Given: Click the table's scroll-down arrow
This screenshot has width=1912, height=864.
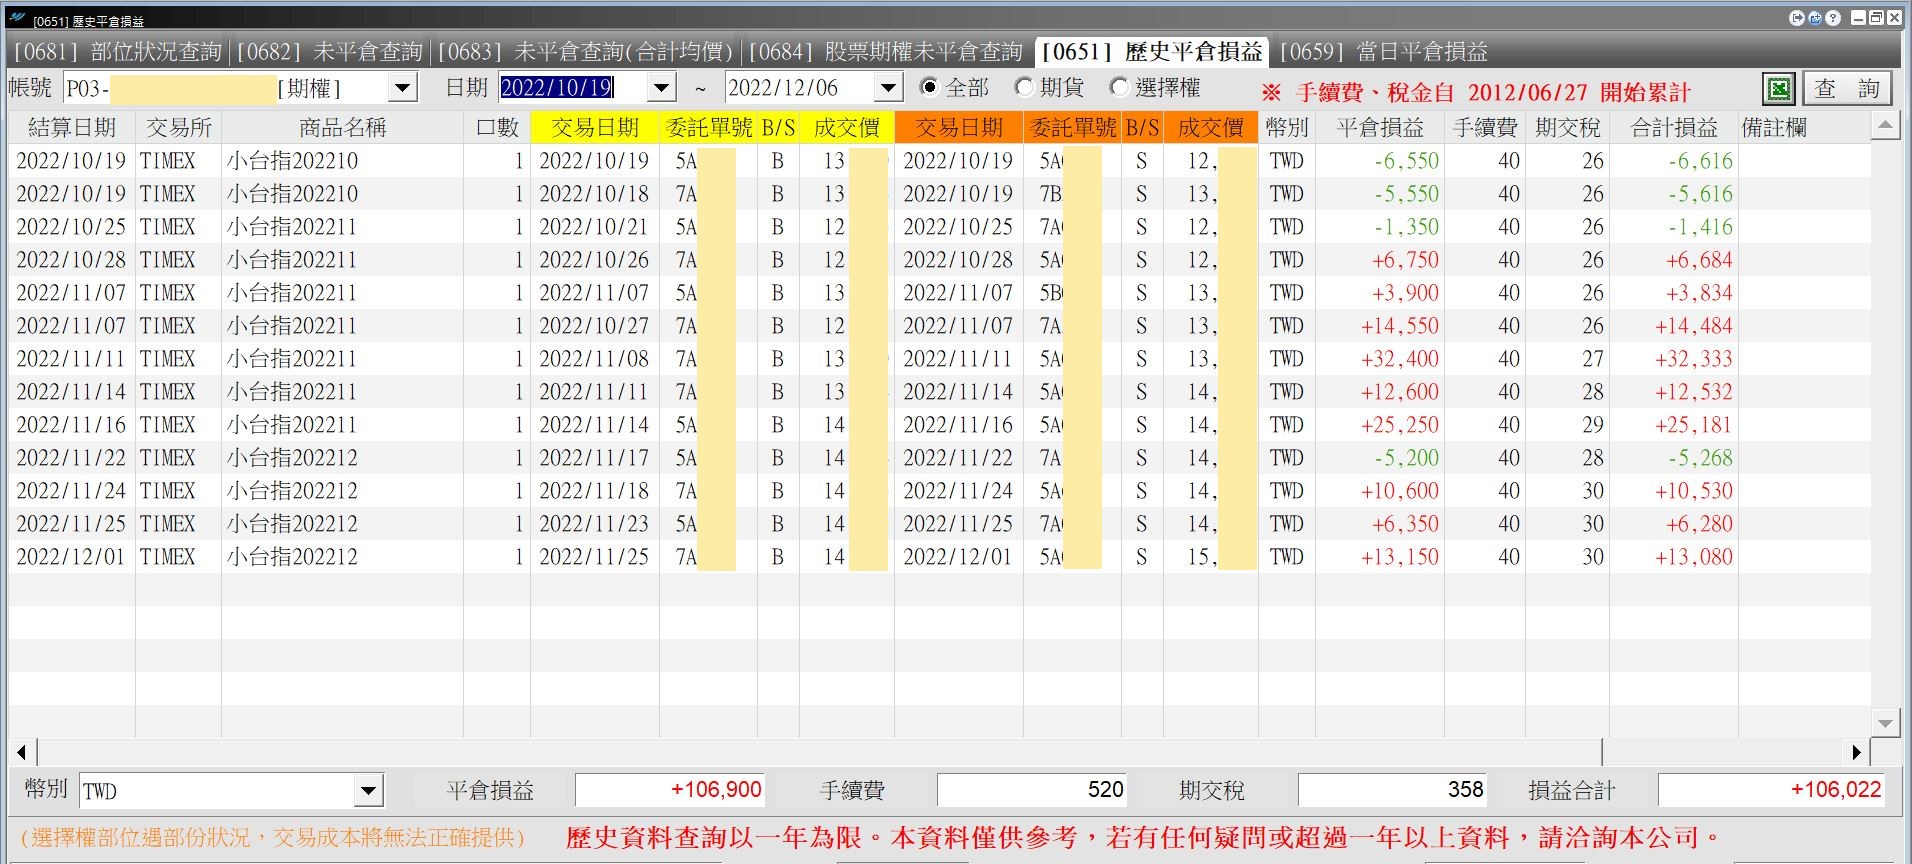Looking at the screenshot, I should [x=1885, y=723].
